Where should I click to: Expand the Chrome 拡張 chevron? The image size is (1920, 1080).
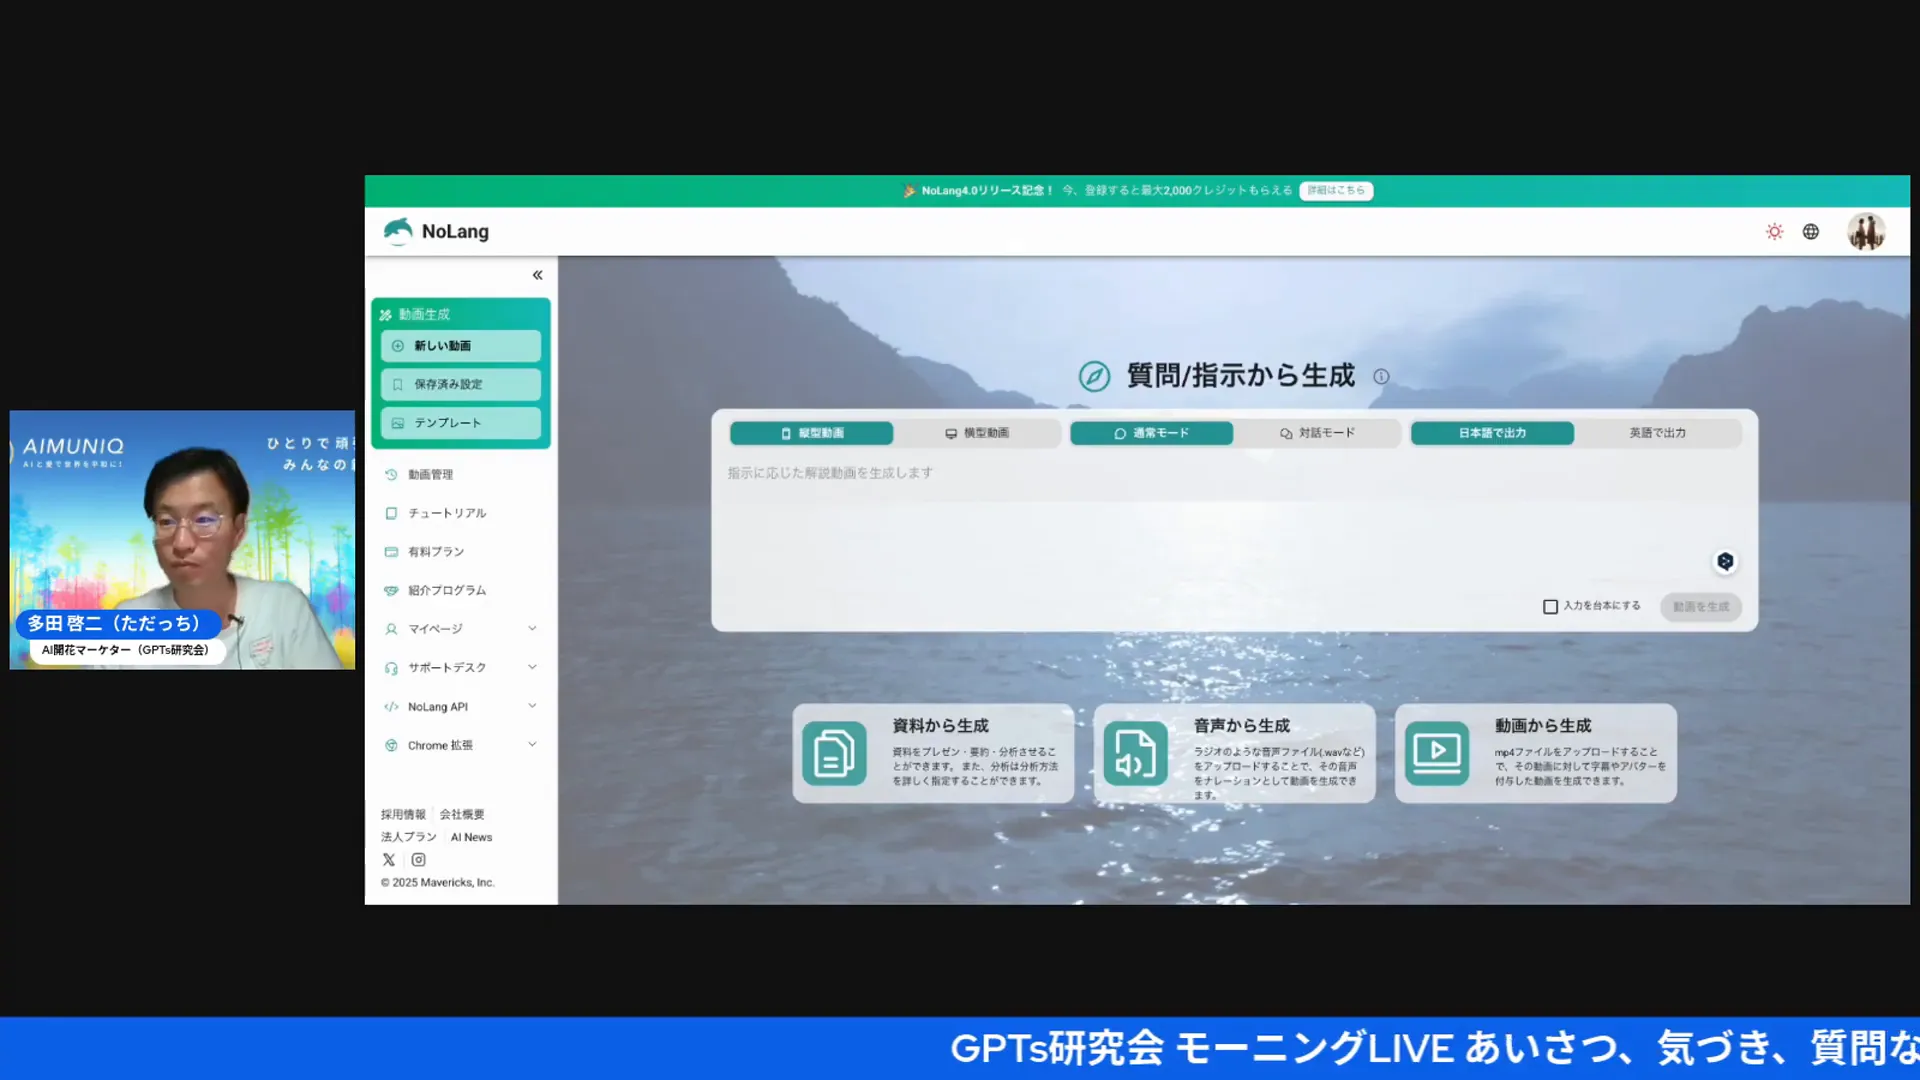532,744
